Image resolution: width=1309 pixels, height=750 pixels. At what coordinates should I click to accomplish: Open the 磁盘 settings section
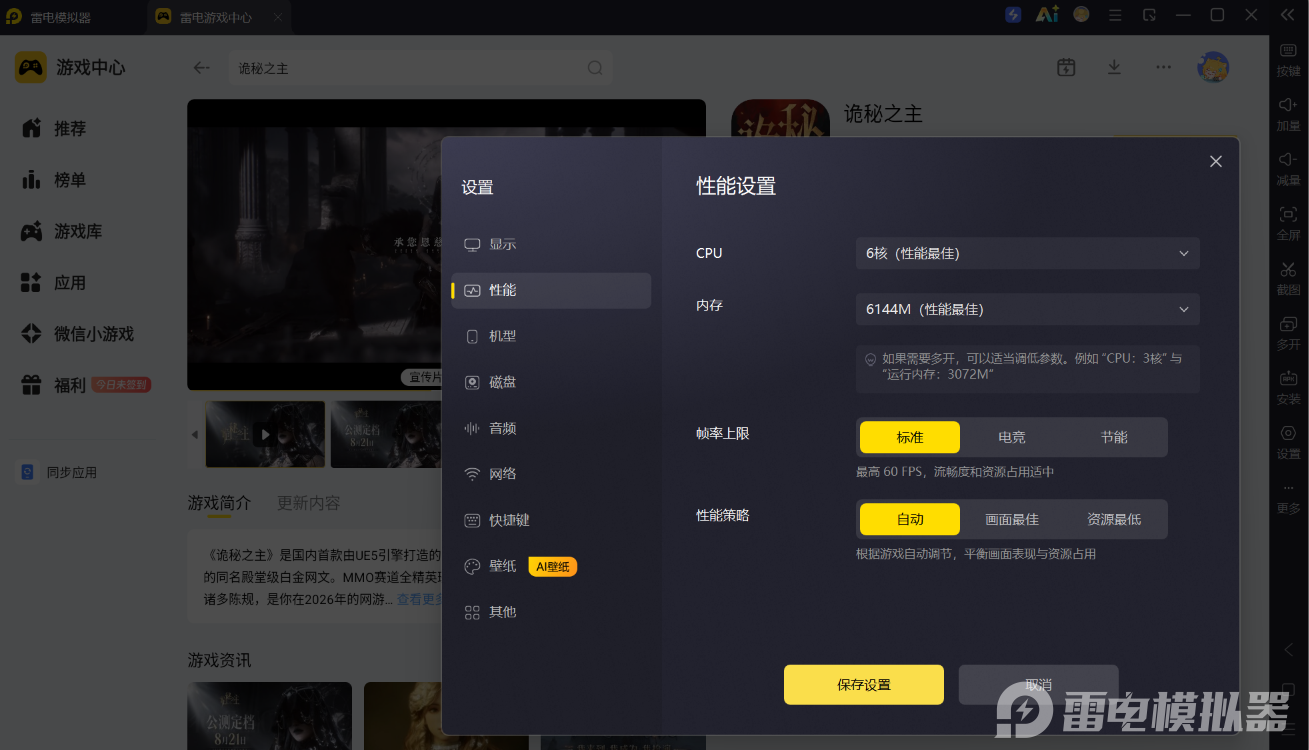[551, 382]
